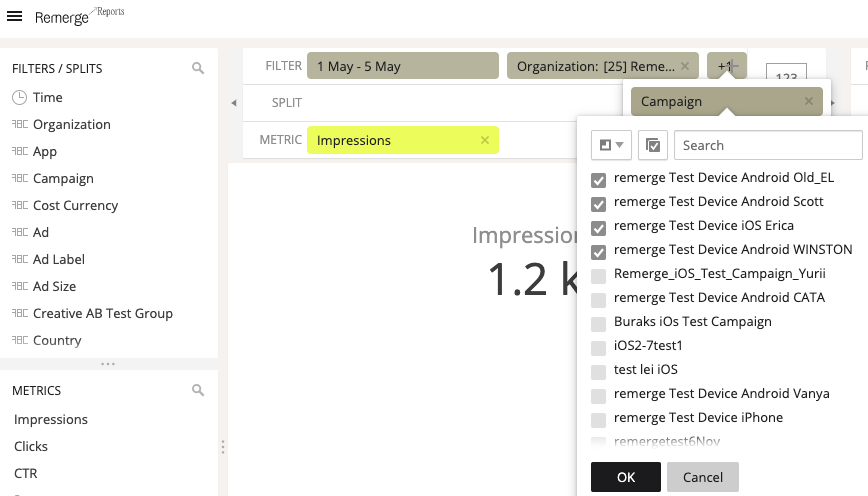Click the Filters/Splits search icon
The height and width of the screenshot is (496, 868).
pyautogui.click(x=198, y=69)
